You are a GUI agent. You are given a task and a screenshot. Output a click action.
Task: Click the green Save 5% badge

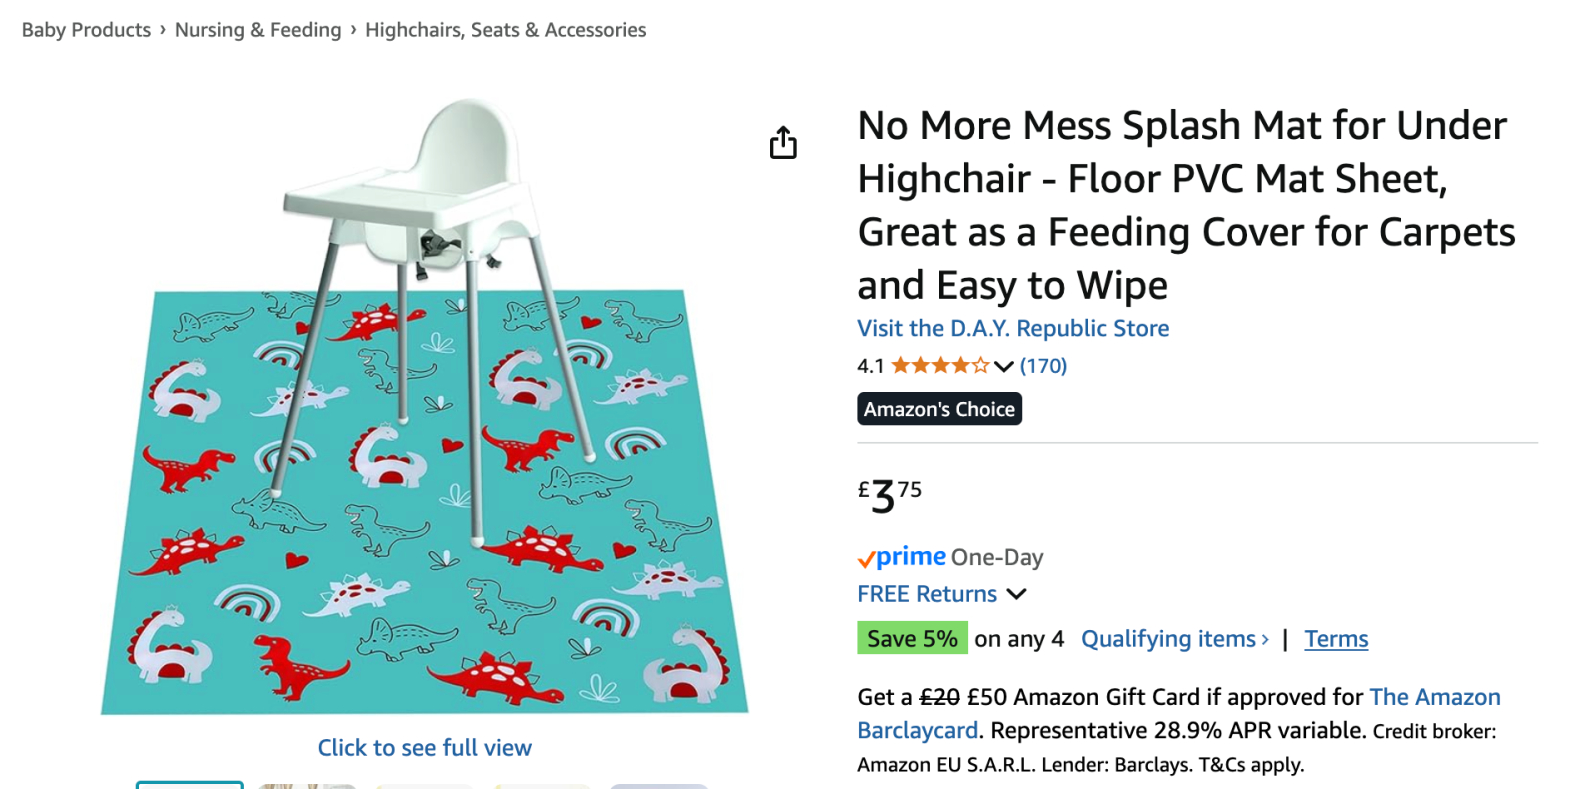(912, 638)
